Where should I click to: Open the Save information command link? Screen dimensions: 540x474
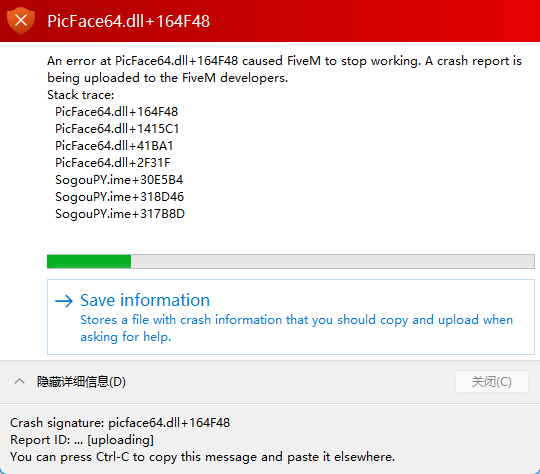(291, 317)
